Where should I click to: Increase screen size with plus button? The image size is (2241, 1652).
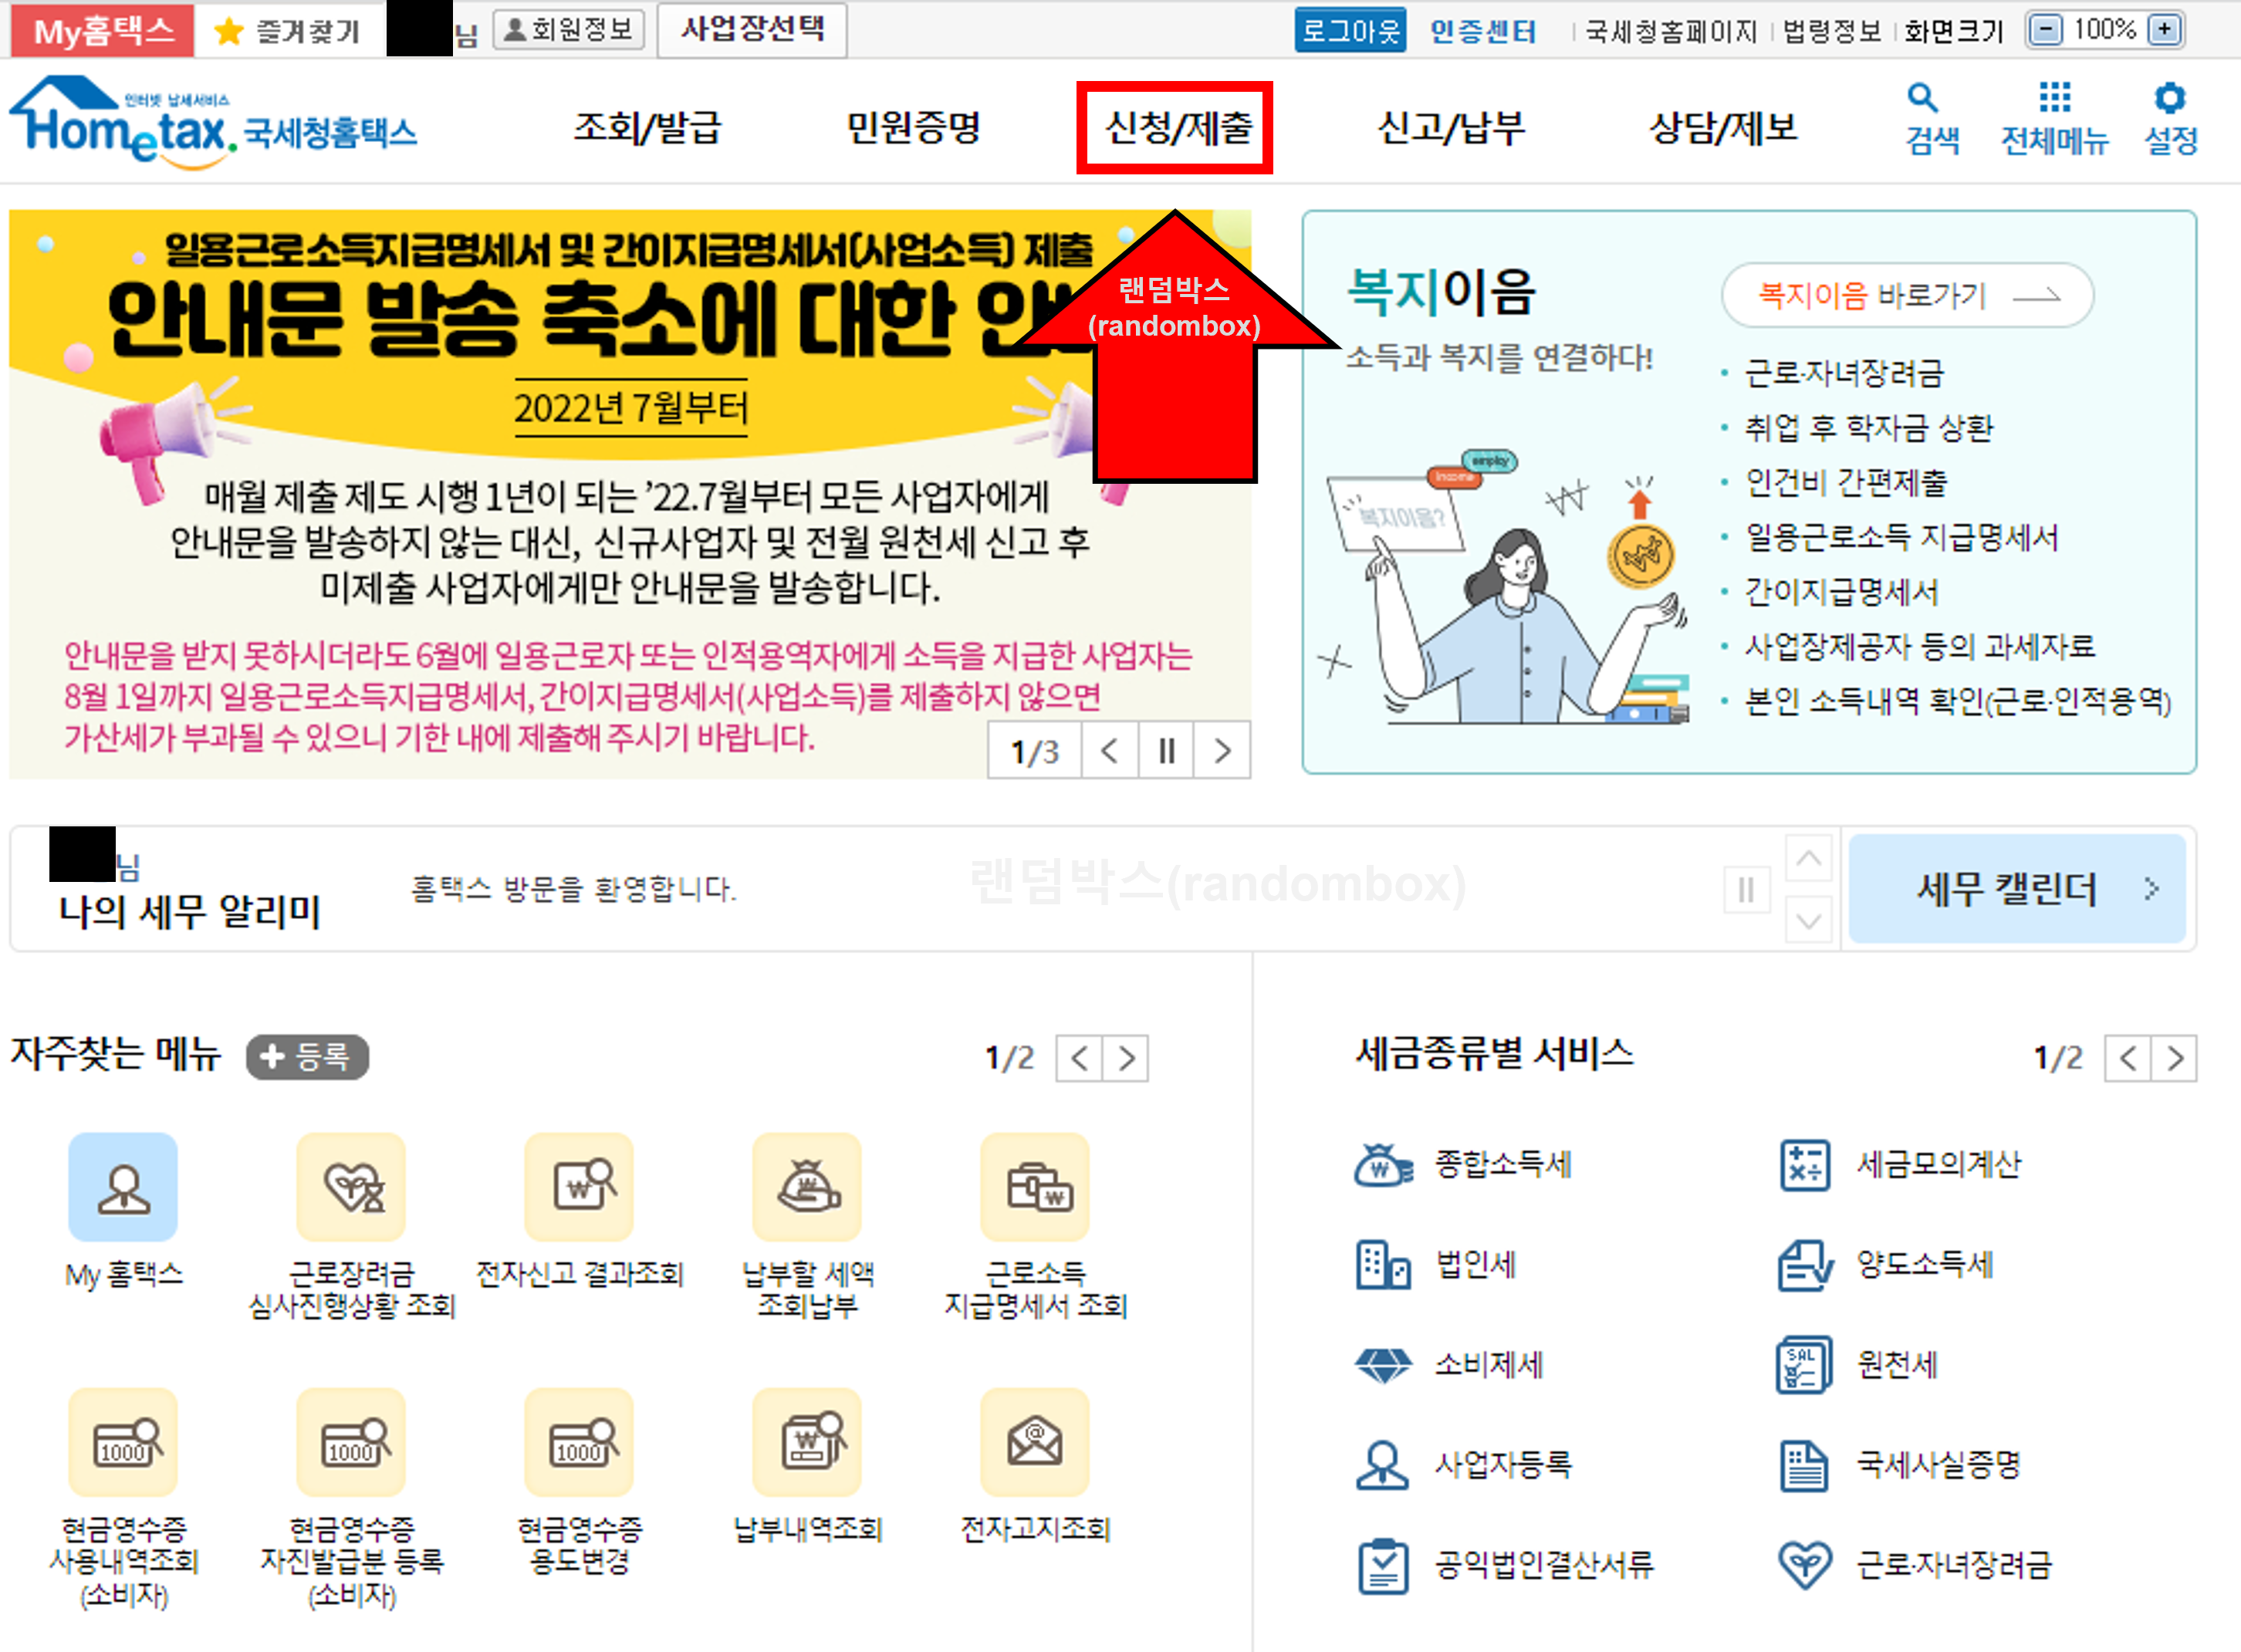point(2164,30)
